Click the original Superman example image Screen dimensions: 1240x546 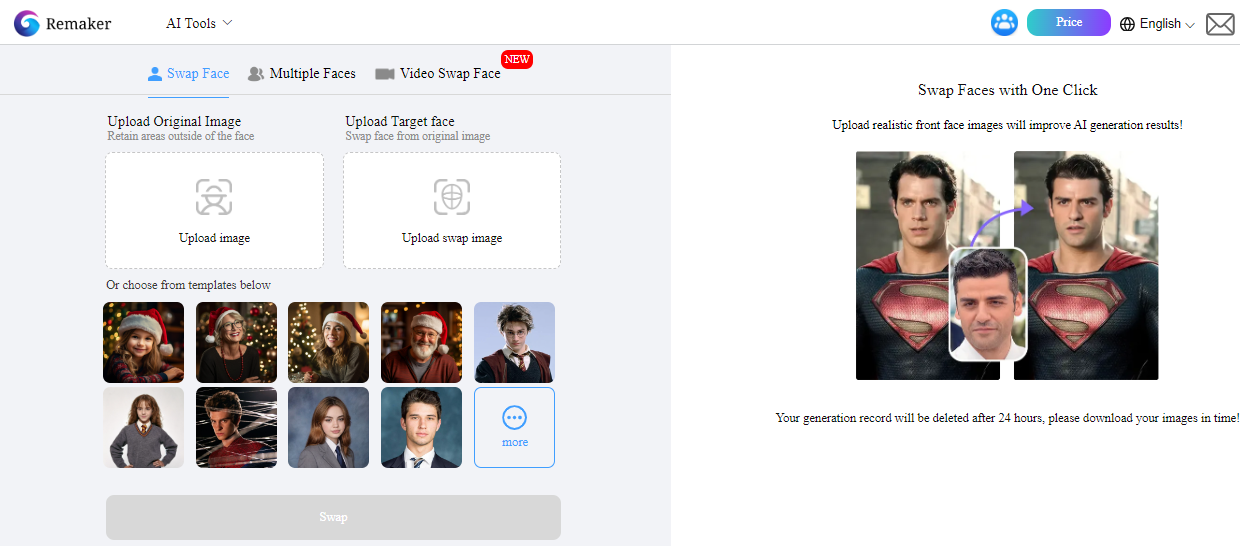point(928,265)
